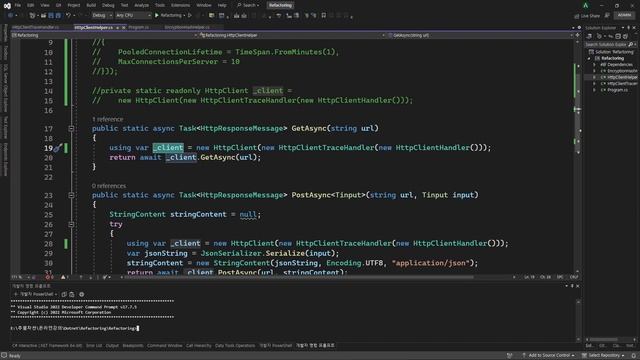The height and width of the screenshot is (360, 640).
Task: Open the terminal settings gear
Action: tap(82, 294)
